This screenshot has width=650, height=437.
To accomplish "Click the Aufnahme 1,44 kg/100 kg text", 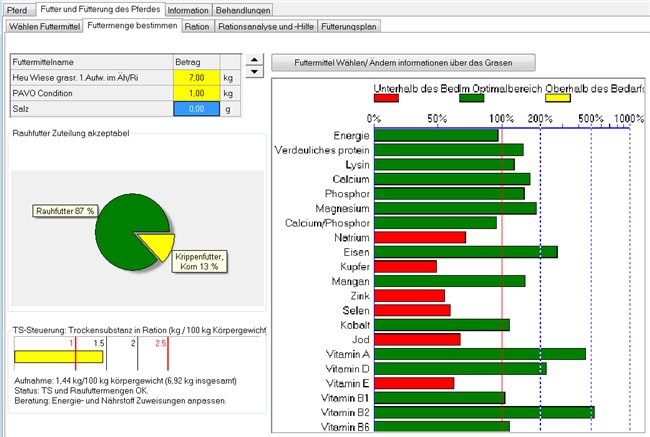I will point(126,381).
